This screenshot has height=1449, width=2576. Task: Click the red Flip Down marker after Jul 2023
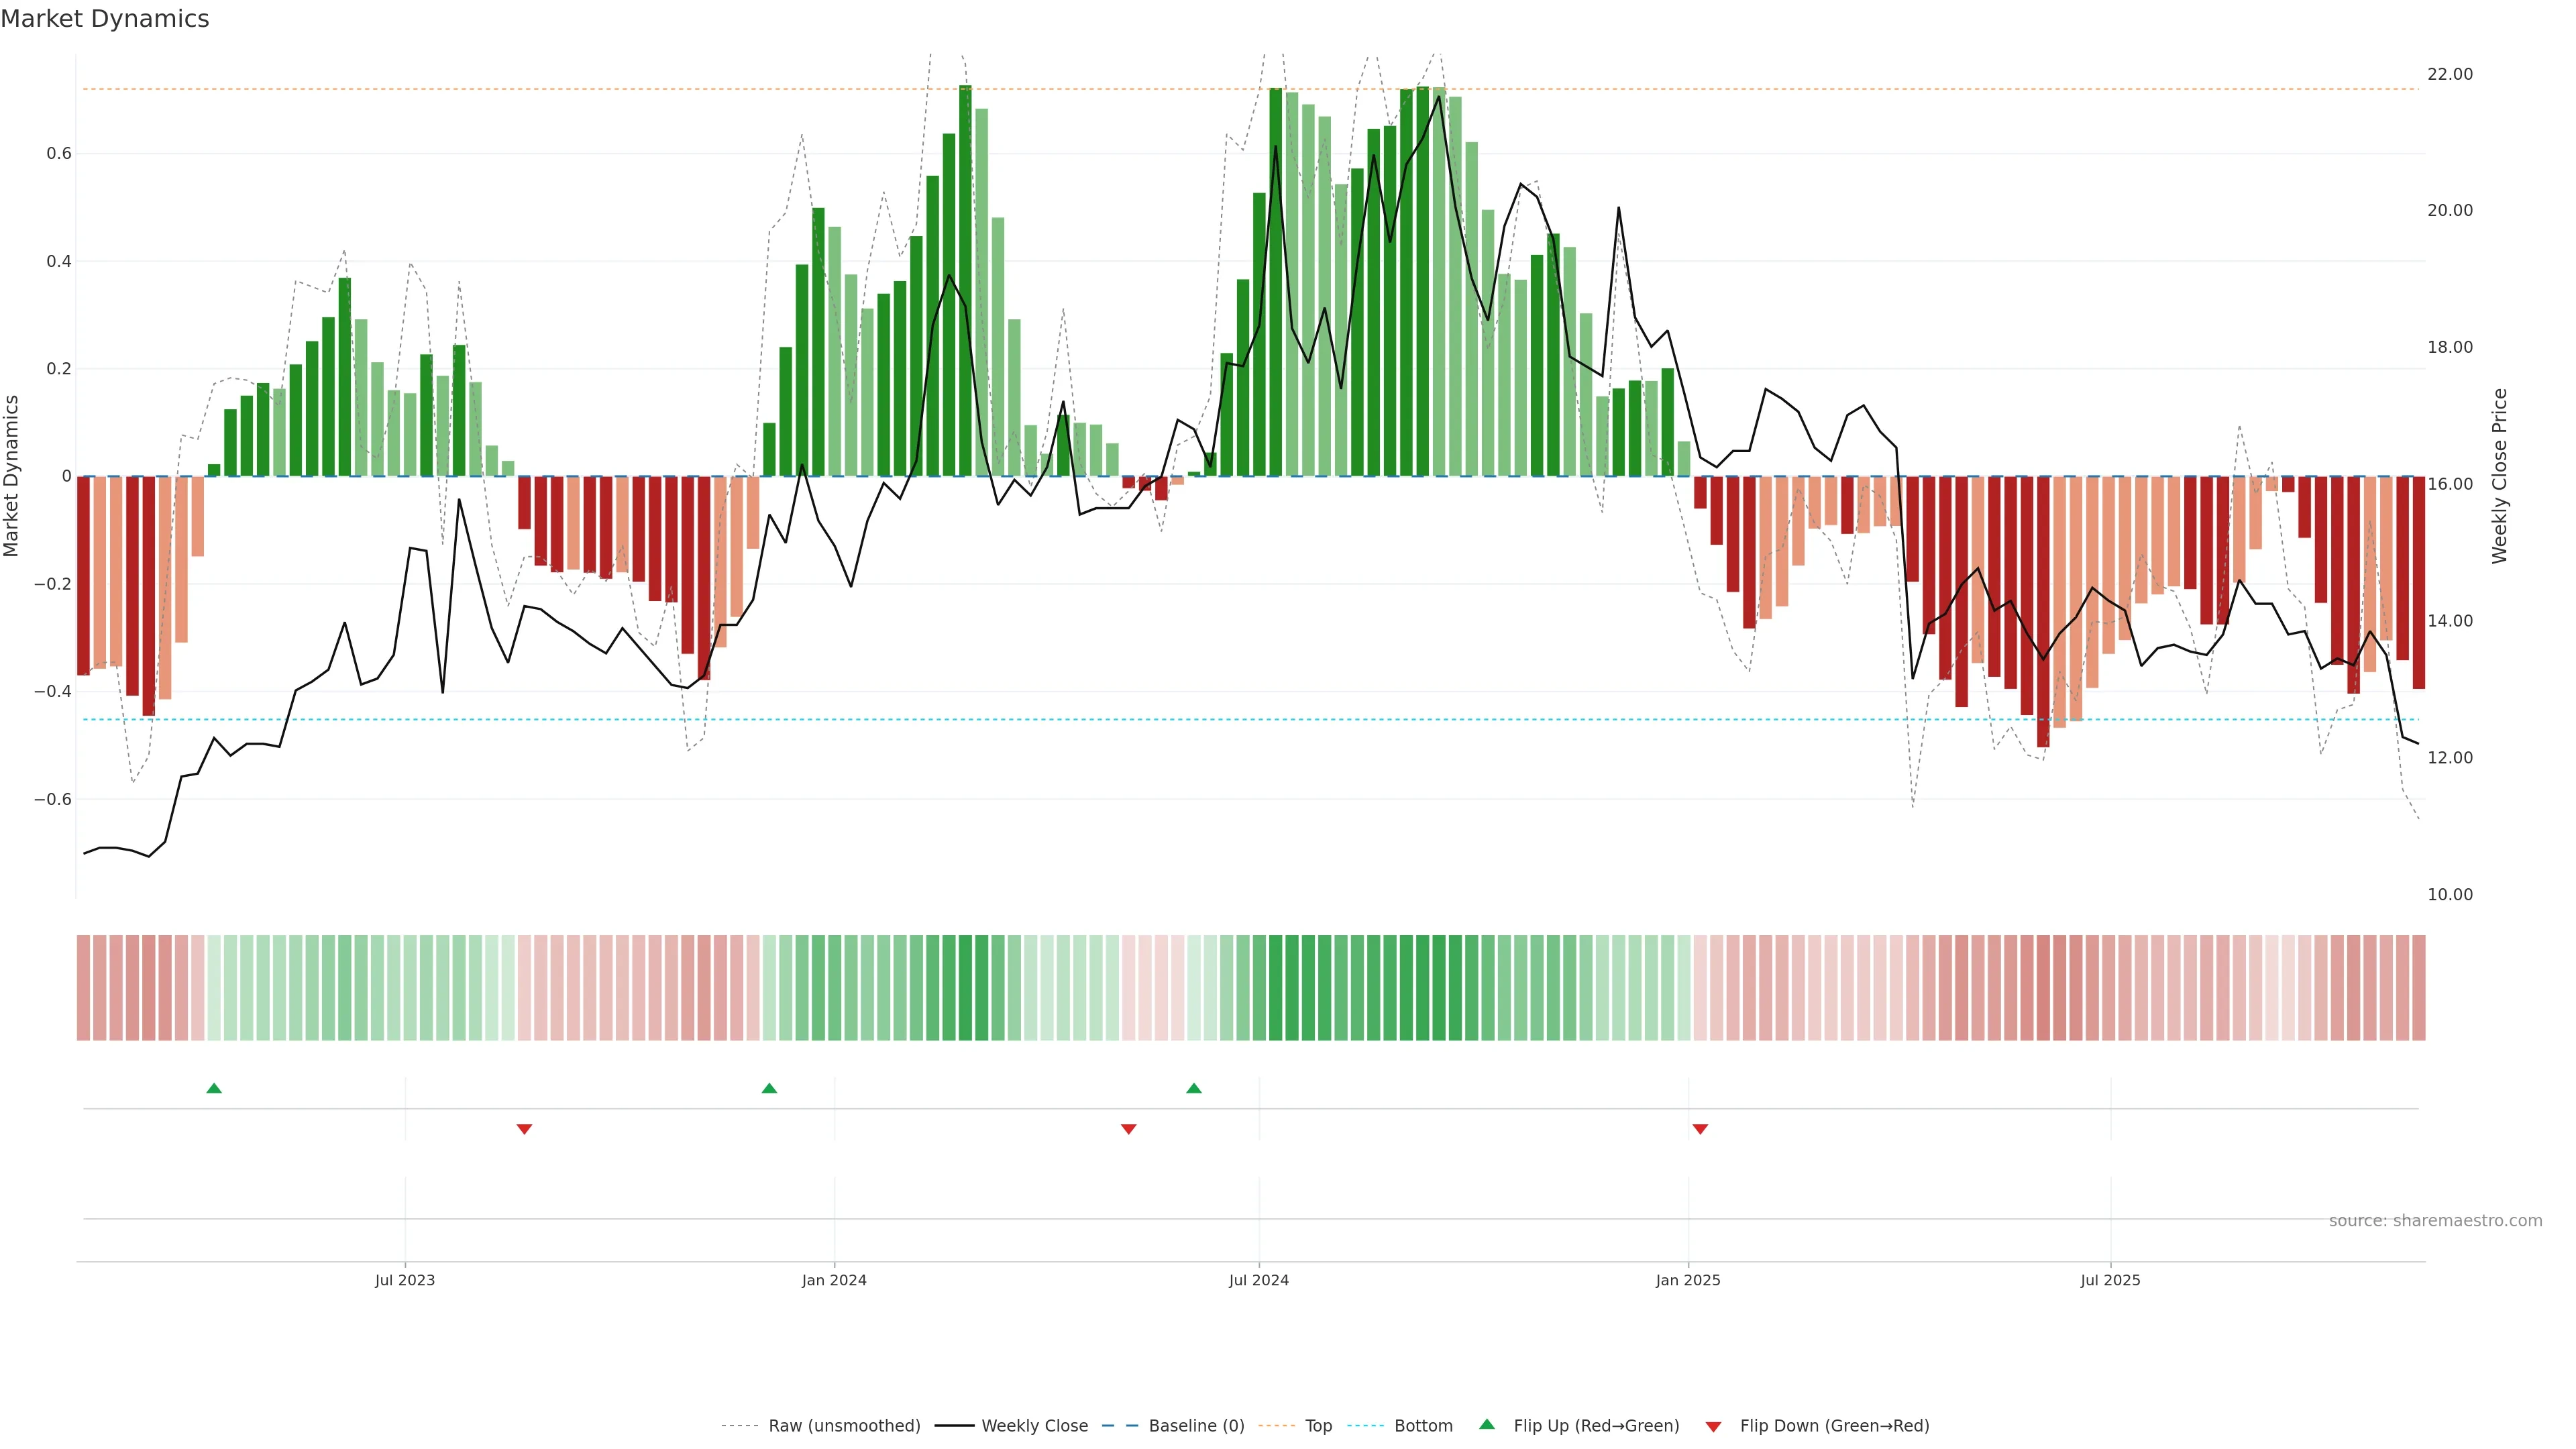pyautogui.click(x=524, y=1129)
